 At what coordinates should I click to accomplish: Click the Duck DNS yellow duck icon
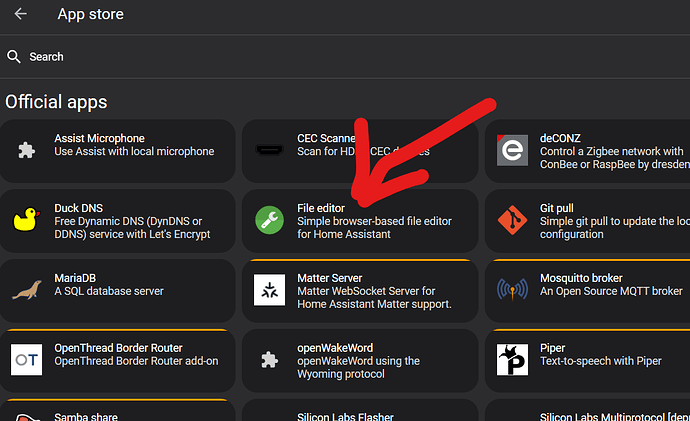(26, 220)
